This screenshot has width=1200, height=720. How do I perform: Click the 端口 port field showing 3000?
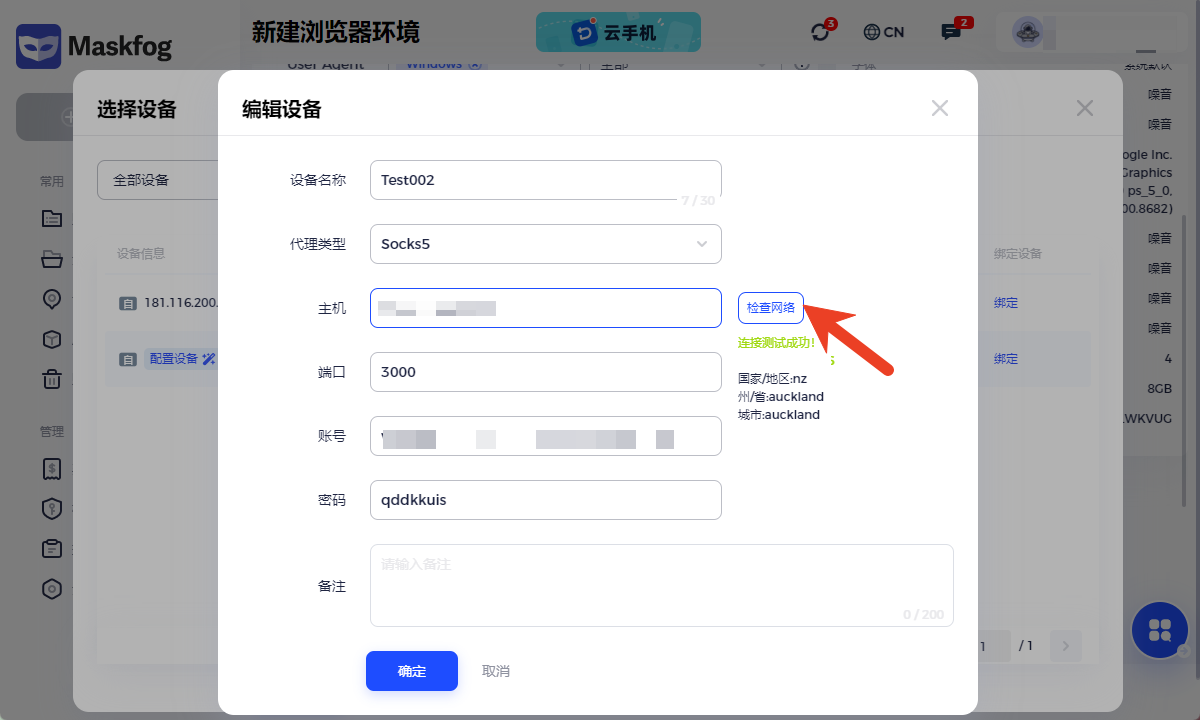pyautogui.click(x=545, y=372)
